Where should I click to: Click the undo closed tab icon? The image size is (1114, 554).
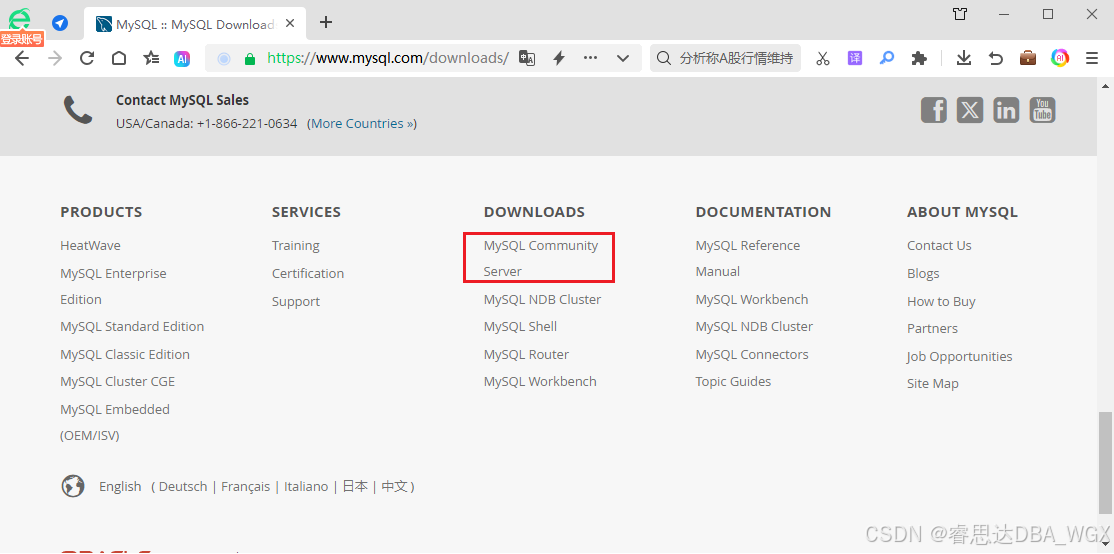coord(996,58)
